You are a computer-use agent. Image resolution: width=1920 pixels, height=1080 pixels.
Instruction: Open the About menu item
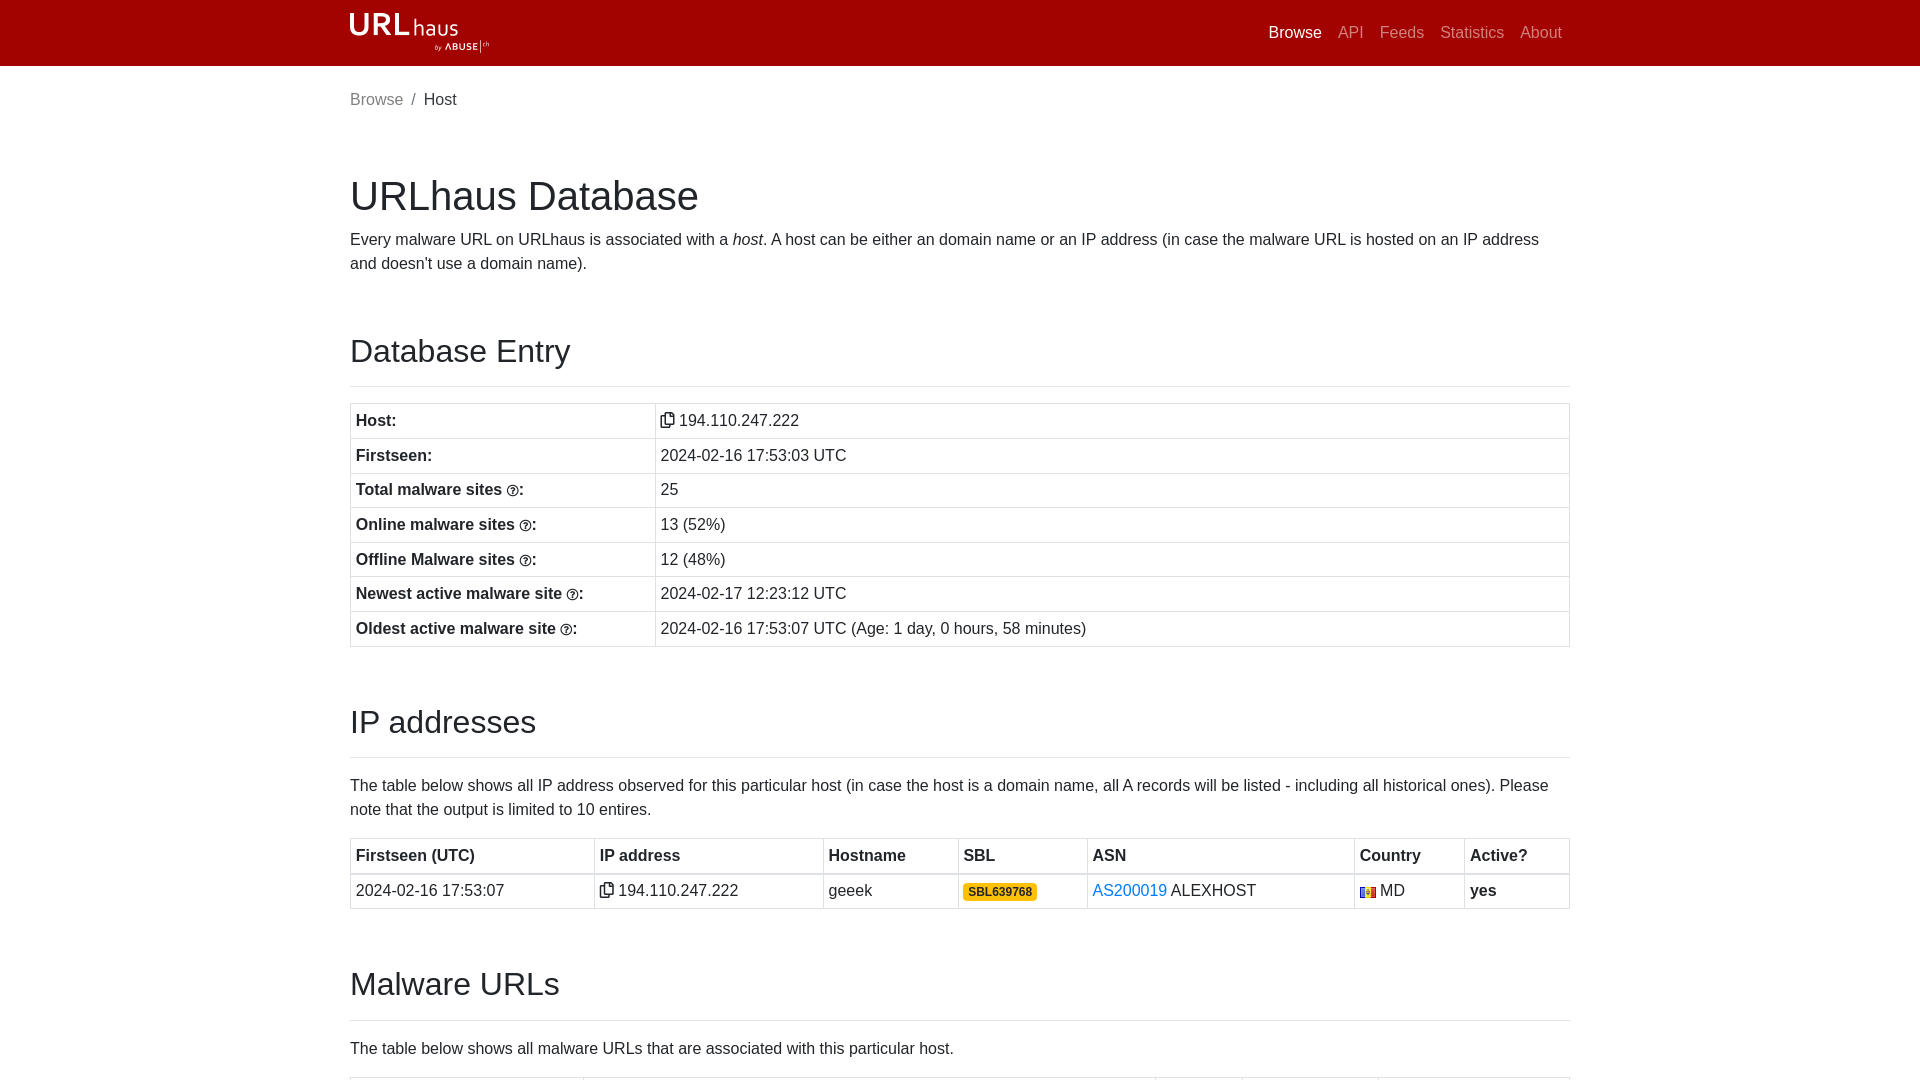tap(1540, 33)
